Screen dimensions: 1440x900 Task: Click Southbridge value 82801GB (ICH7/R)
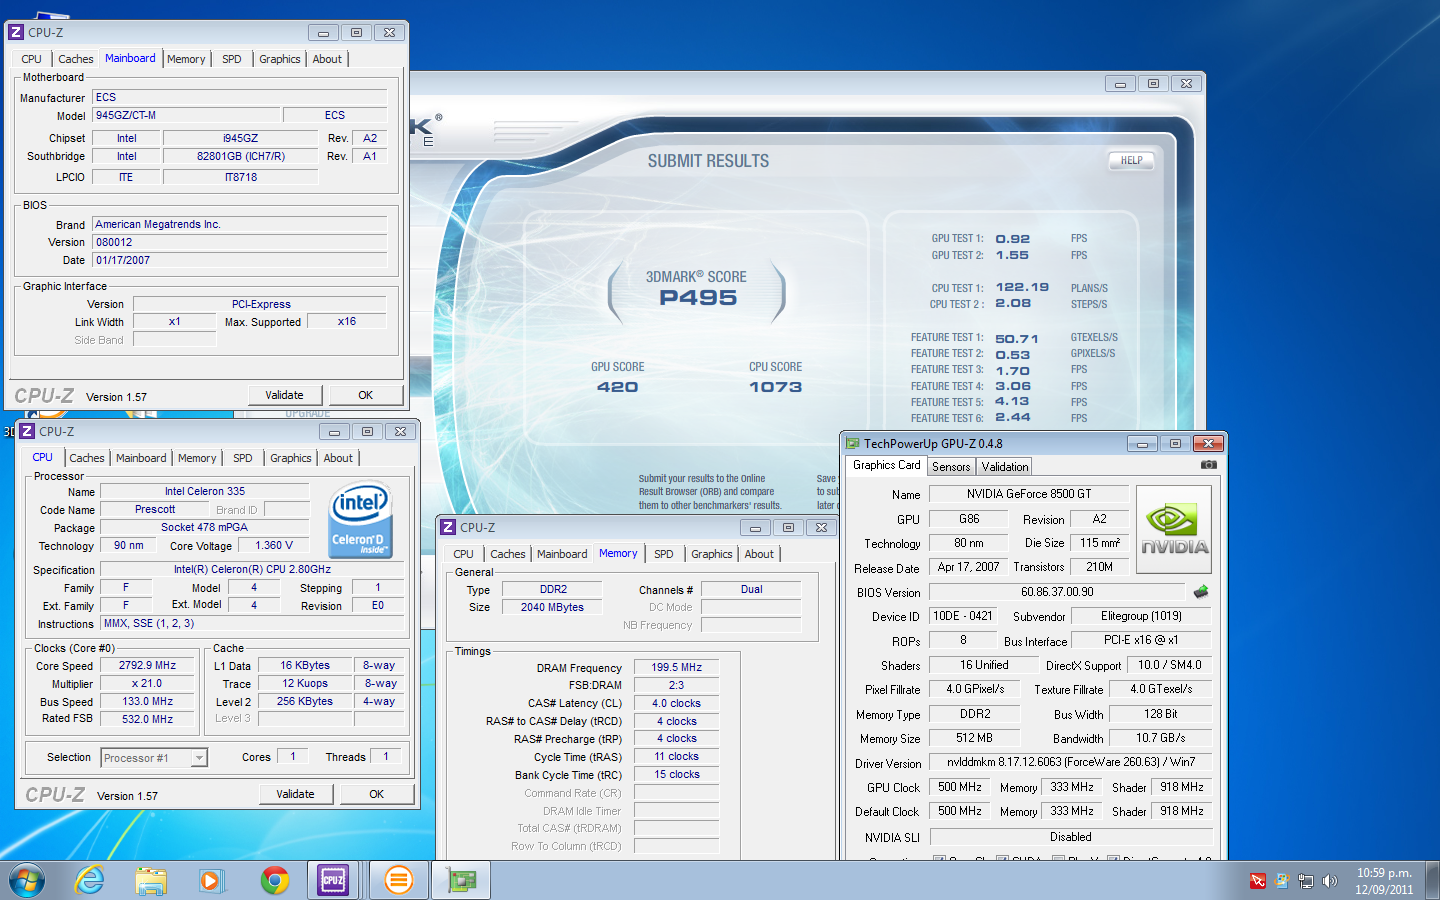coord(241,156)
